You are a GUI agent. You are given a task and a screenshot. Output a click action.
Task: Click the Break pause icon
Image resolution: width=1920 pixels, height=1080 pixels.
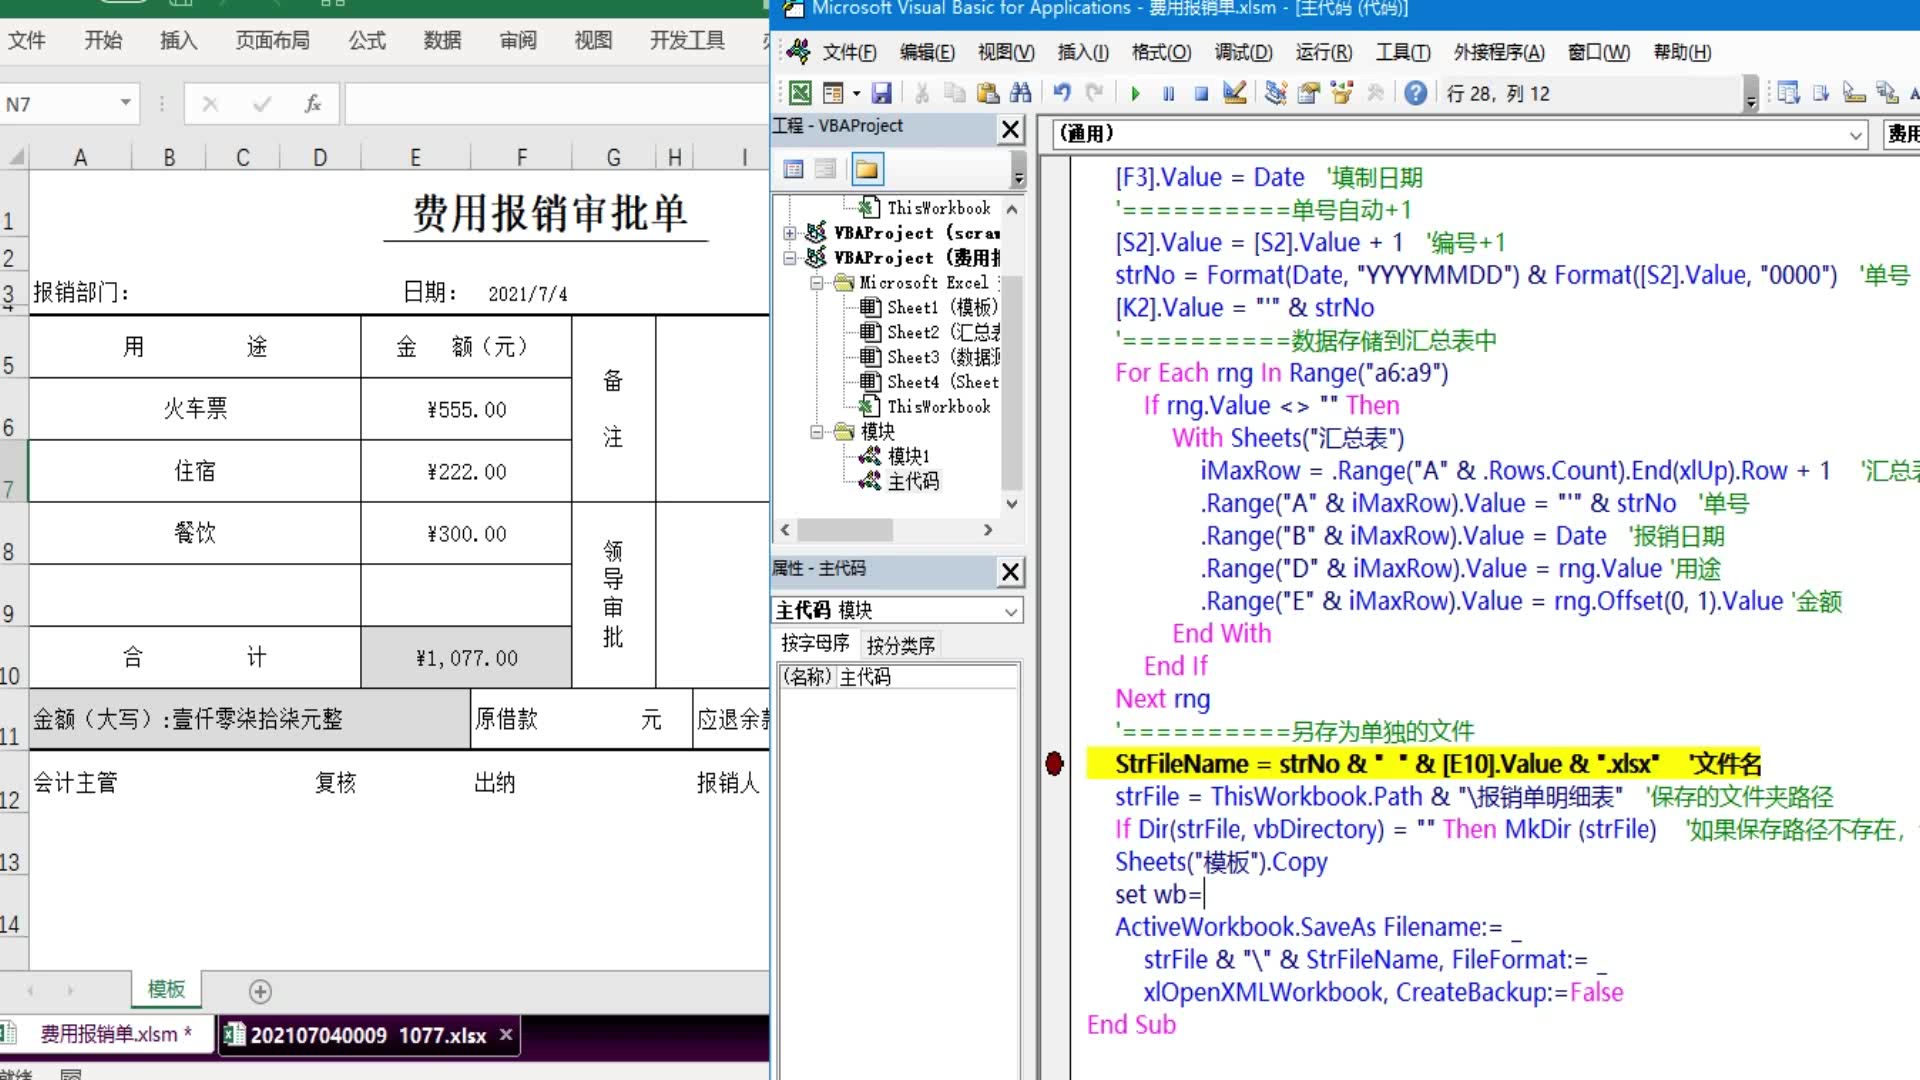[x=1168, y=93]
